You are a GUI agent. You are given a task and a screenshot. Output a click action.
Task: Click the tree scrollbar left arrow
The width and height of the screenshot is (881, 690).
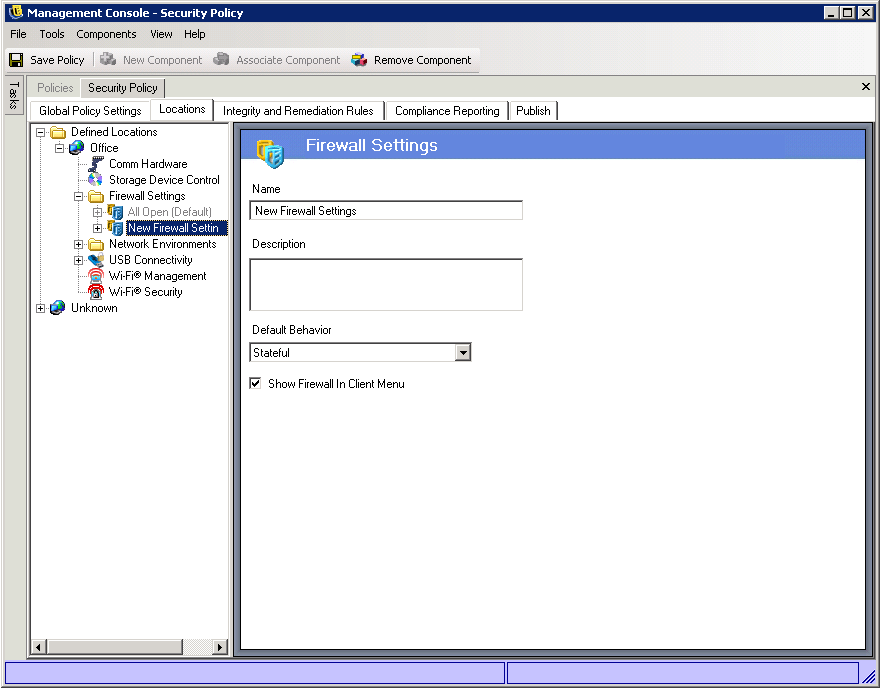38,647
